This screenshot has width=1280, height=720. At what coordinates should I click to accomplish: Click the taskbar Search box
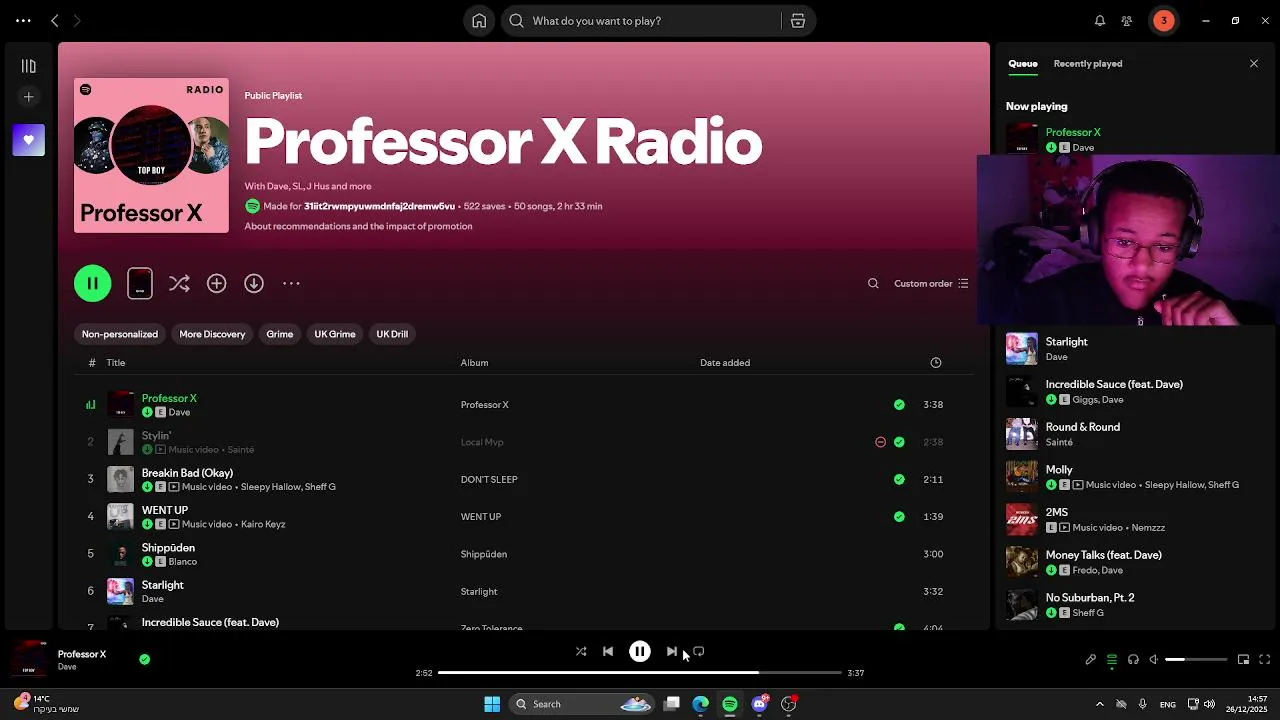582,704
